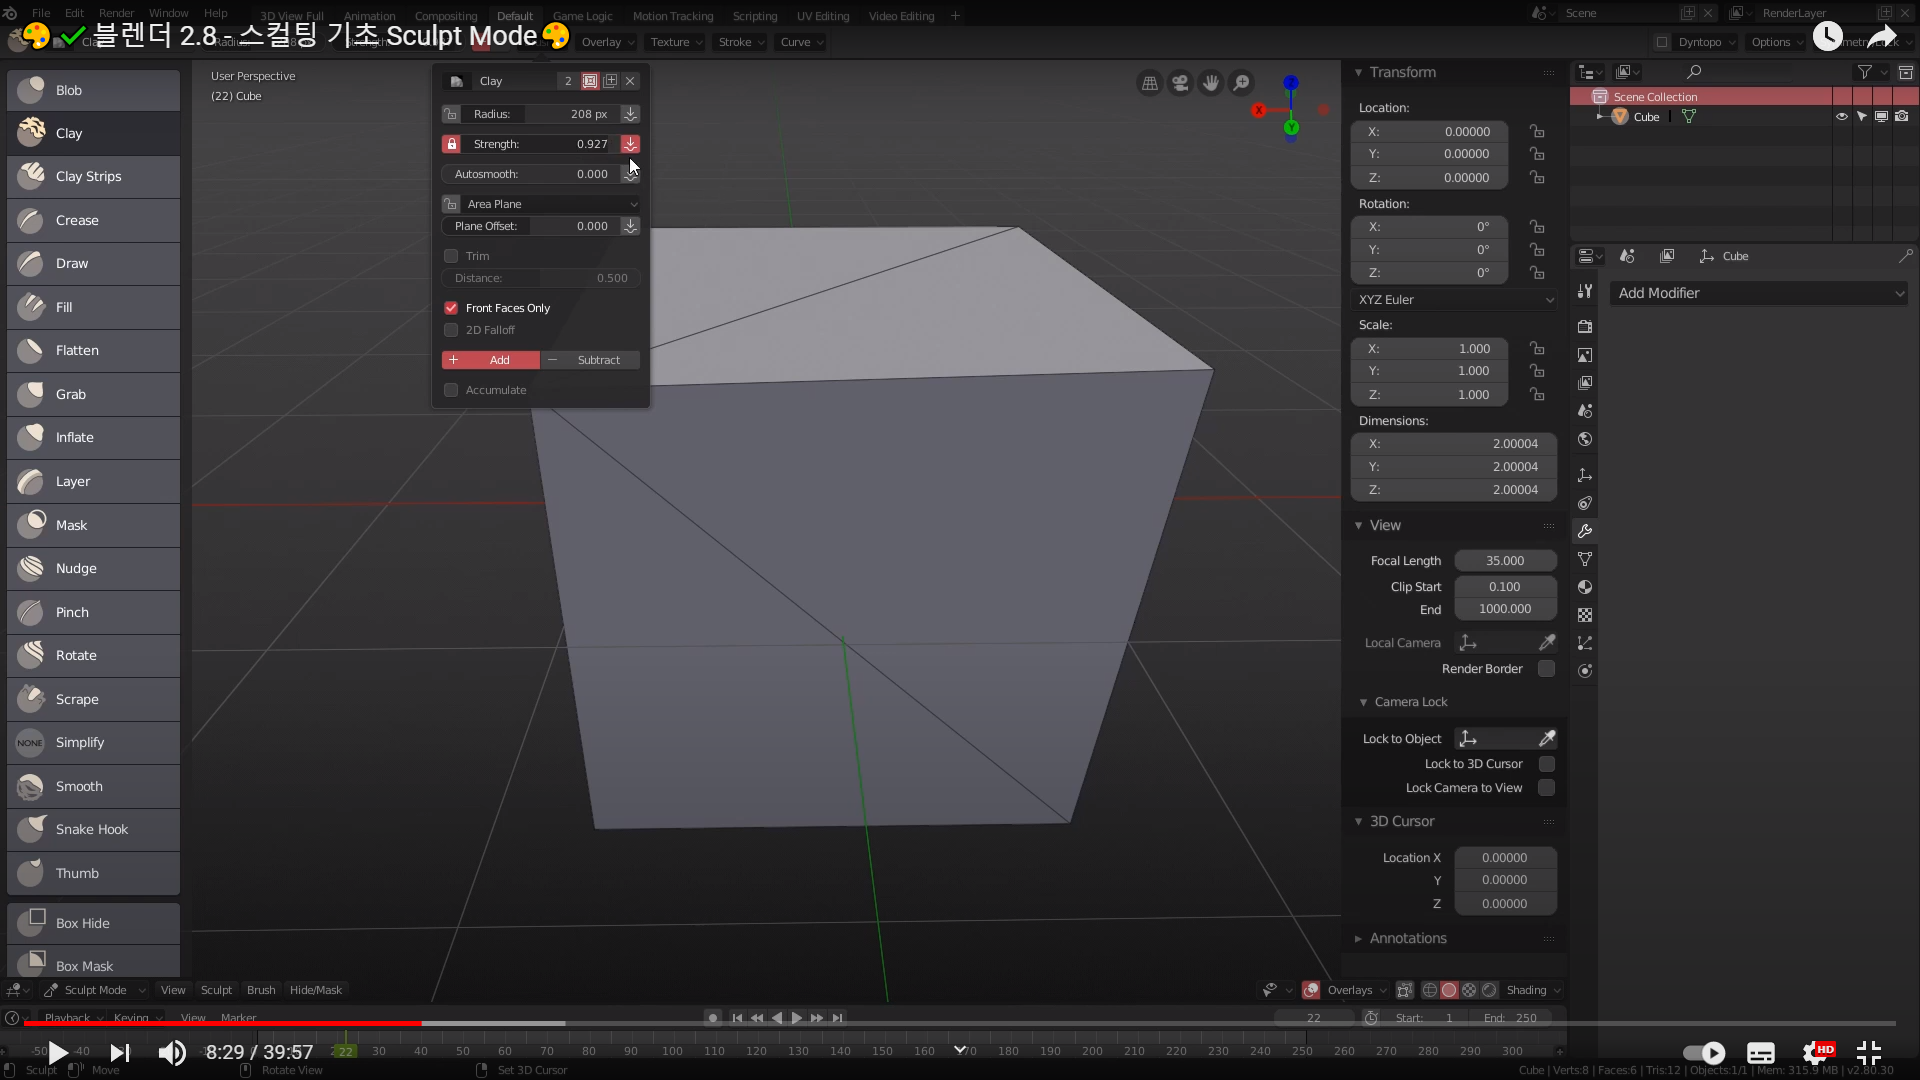Hide Cube with the eye icon
1920x1080 pixels.
[1841, 117]
